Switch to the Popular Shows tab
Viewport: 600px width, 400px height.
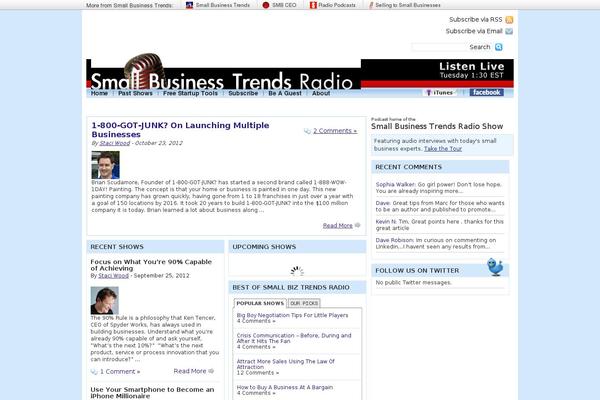click(x=260, y=303)
